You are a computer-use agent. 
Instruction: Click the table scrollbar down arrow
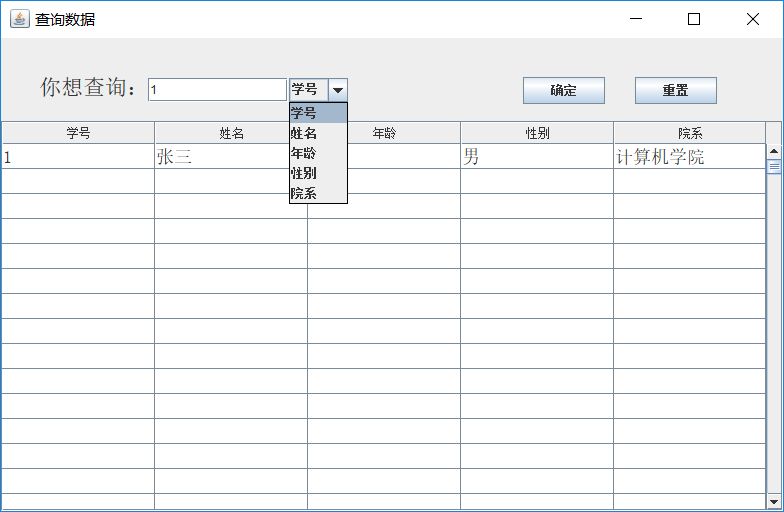click(774, 502)
